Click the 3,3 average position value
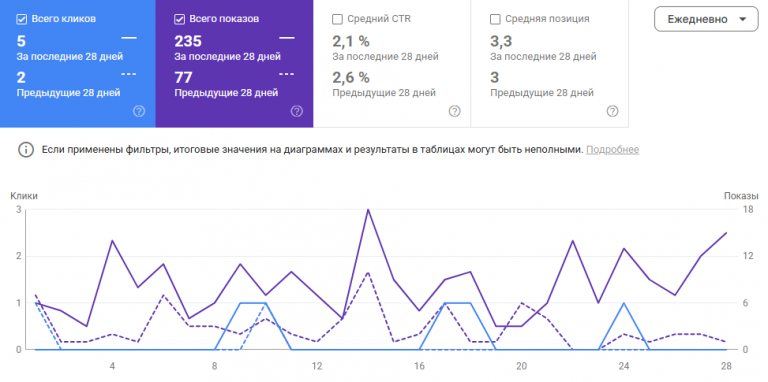The height and width of the screenshot is (382, 768). click(501, 41)
